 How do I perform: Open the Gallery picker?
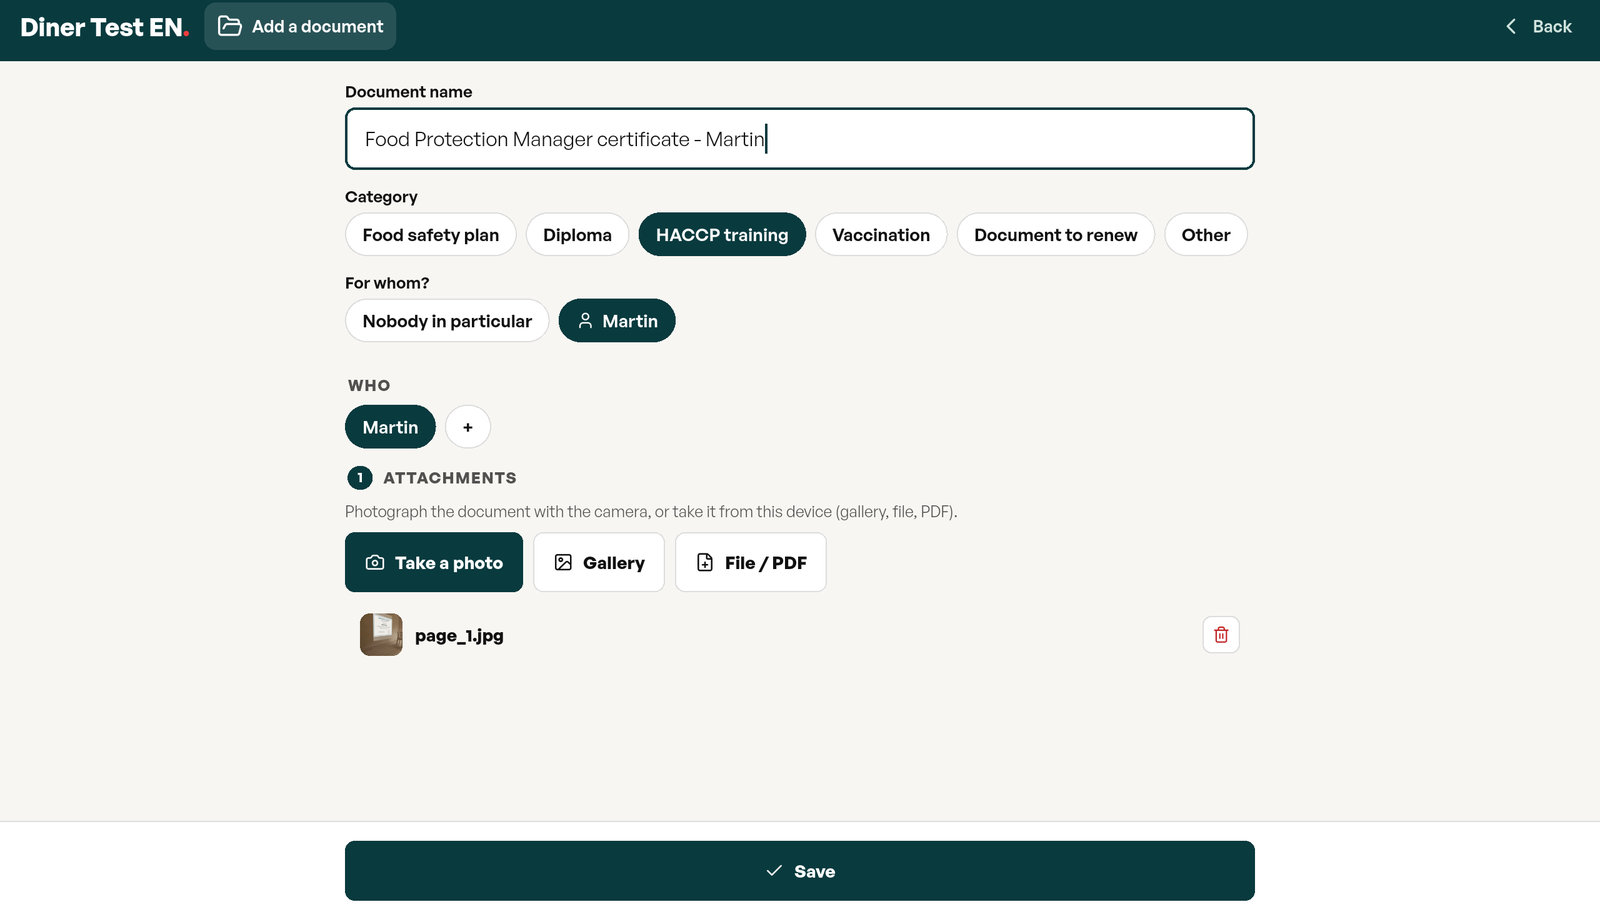click(x=599, y=562)
